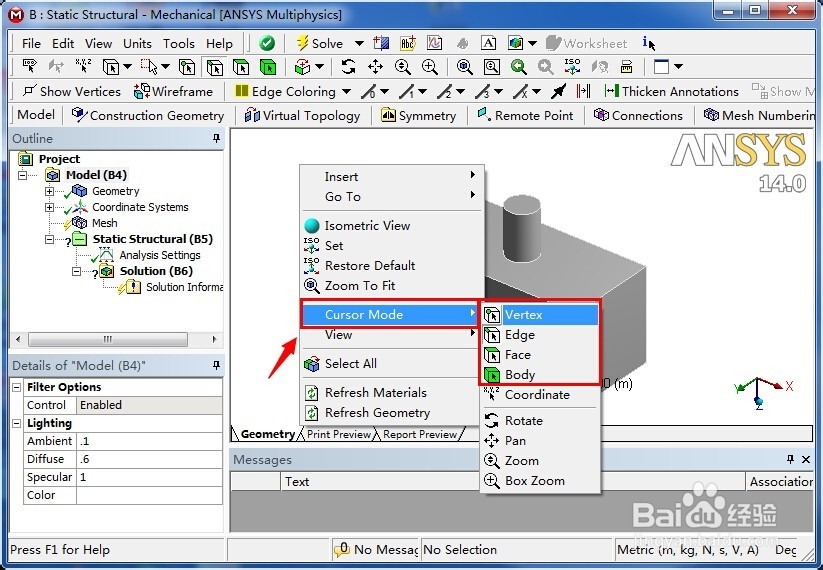Open the Solve dropdown arrow
Viewport: 823px width, 570px height.
coord(359,44)
